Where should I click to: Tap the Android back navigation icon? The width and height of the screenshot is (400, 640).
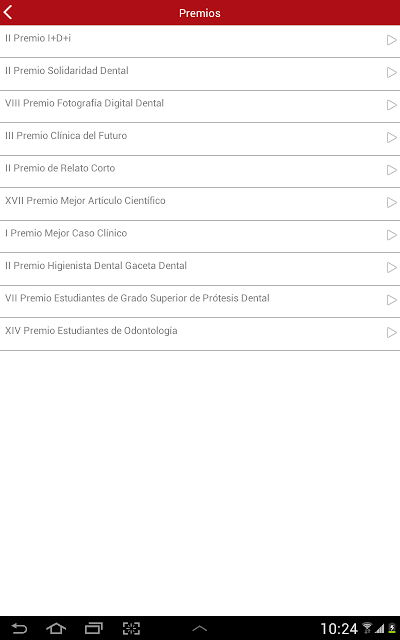pos(19,629)
